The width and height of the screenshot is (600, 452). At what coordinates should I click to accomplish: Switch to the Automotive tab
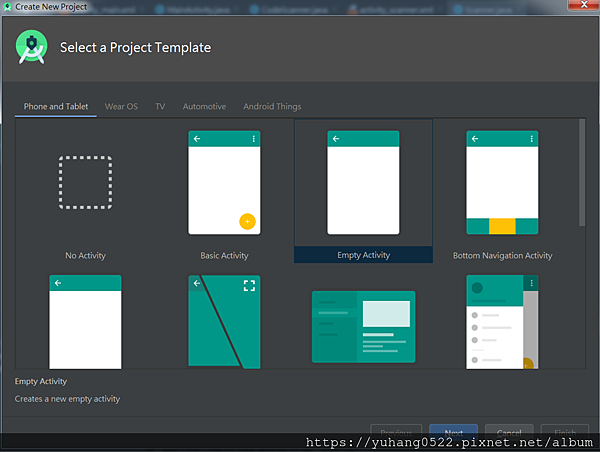pyautogui.click(x=204, y=106)
